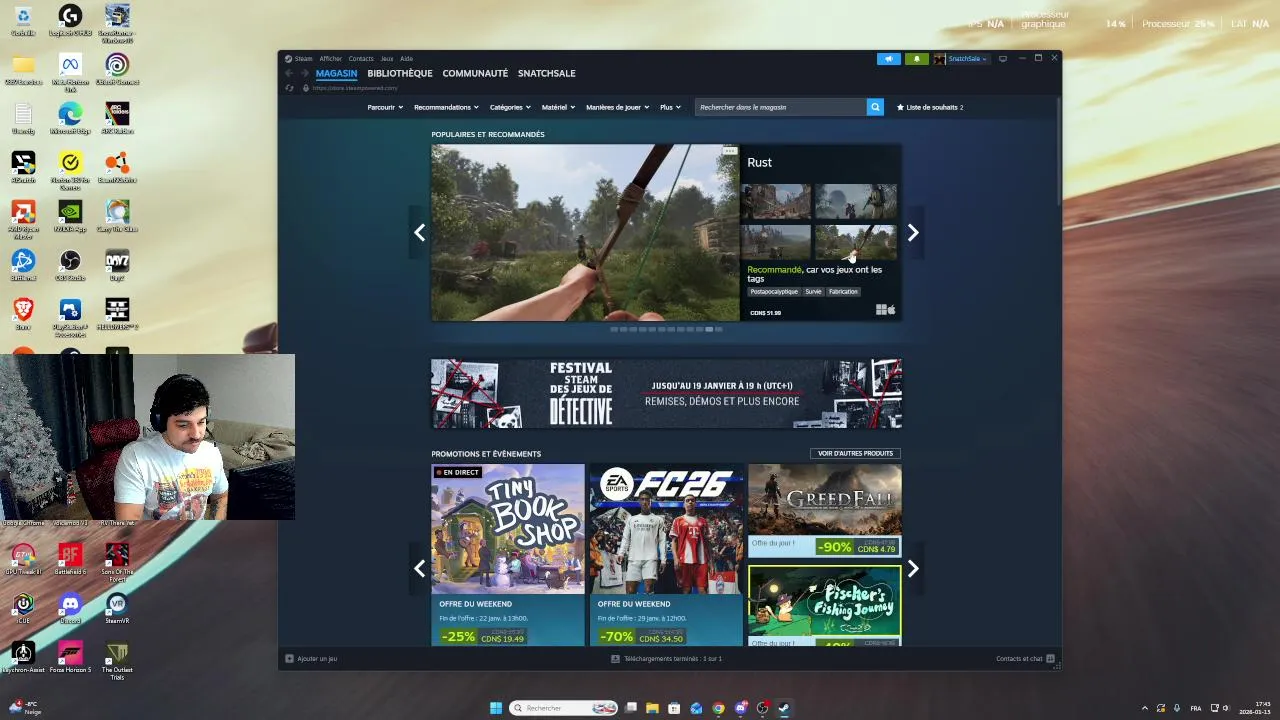1280x720 pixels.
Task: Open NVIDIA App desktop shortcut
Action: 70,216
